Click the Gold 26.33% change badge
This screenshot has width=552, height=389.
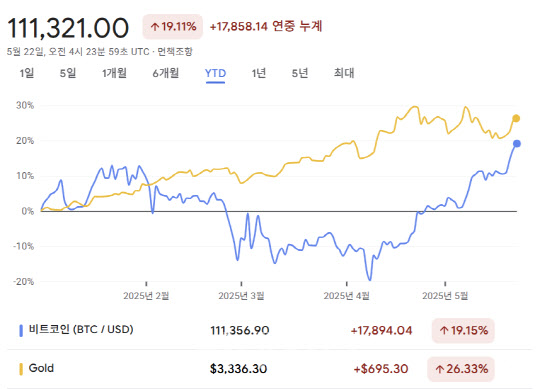(461, 369)
